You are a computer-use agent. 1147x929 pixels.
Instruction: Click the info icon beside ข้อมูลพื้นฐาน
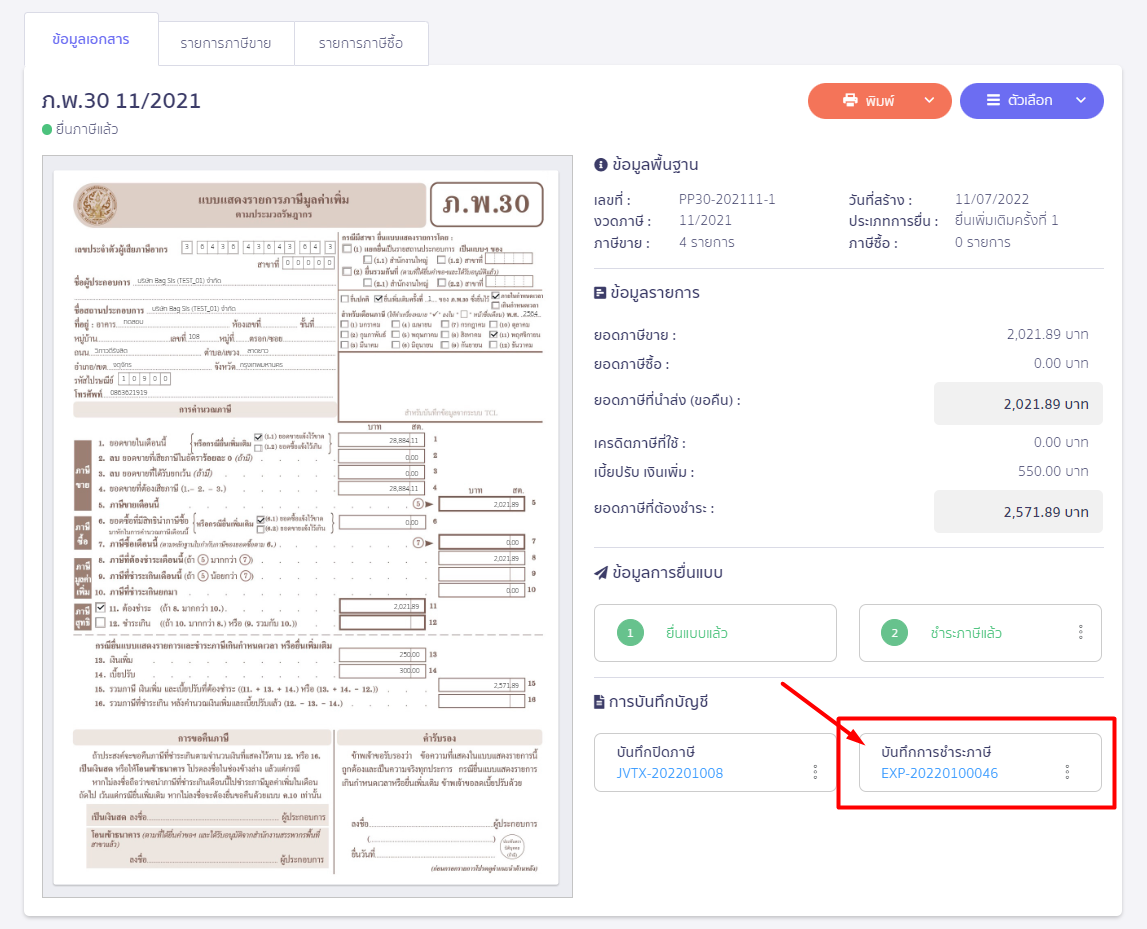[600, 165]
